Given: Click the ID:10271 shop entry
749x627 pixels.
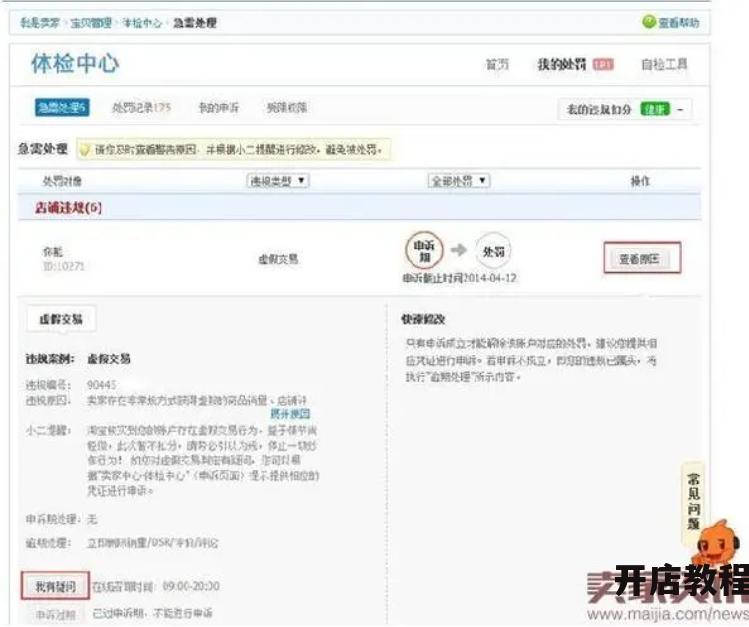Looking at the screenshot, I should click(x=64, y=266).
